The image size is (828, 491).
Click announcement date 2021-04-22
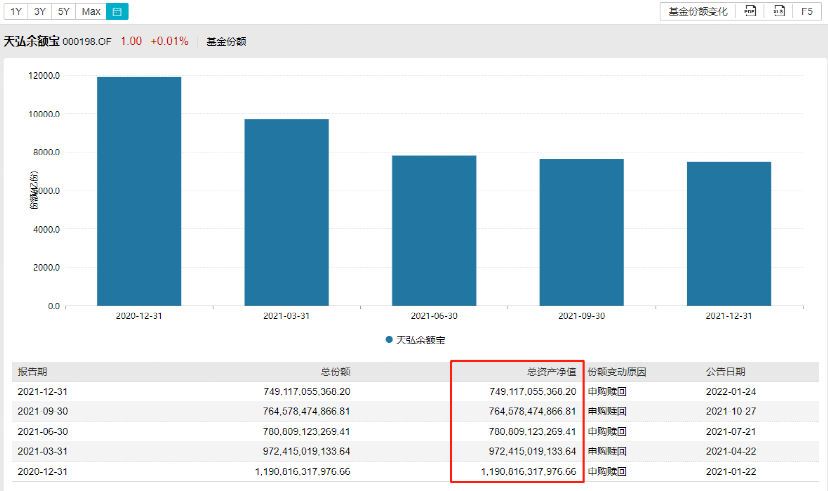pos(731,451)
